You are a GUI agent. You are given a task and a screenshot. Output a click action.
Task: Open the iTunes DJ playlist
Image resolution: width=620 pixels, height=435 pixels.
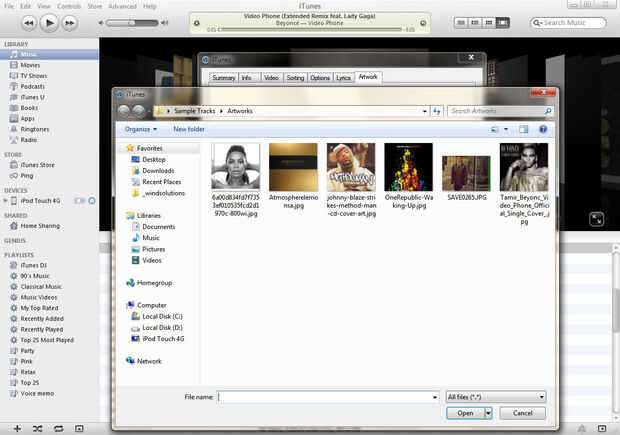click(34, 265)
